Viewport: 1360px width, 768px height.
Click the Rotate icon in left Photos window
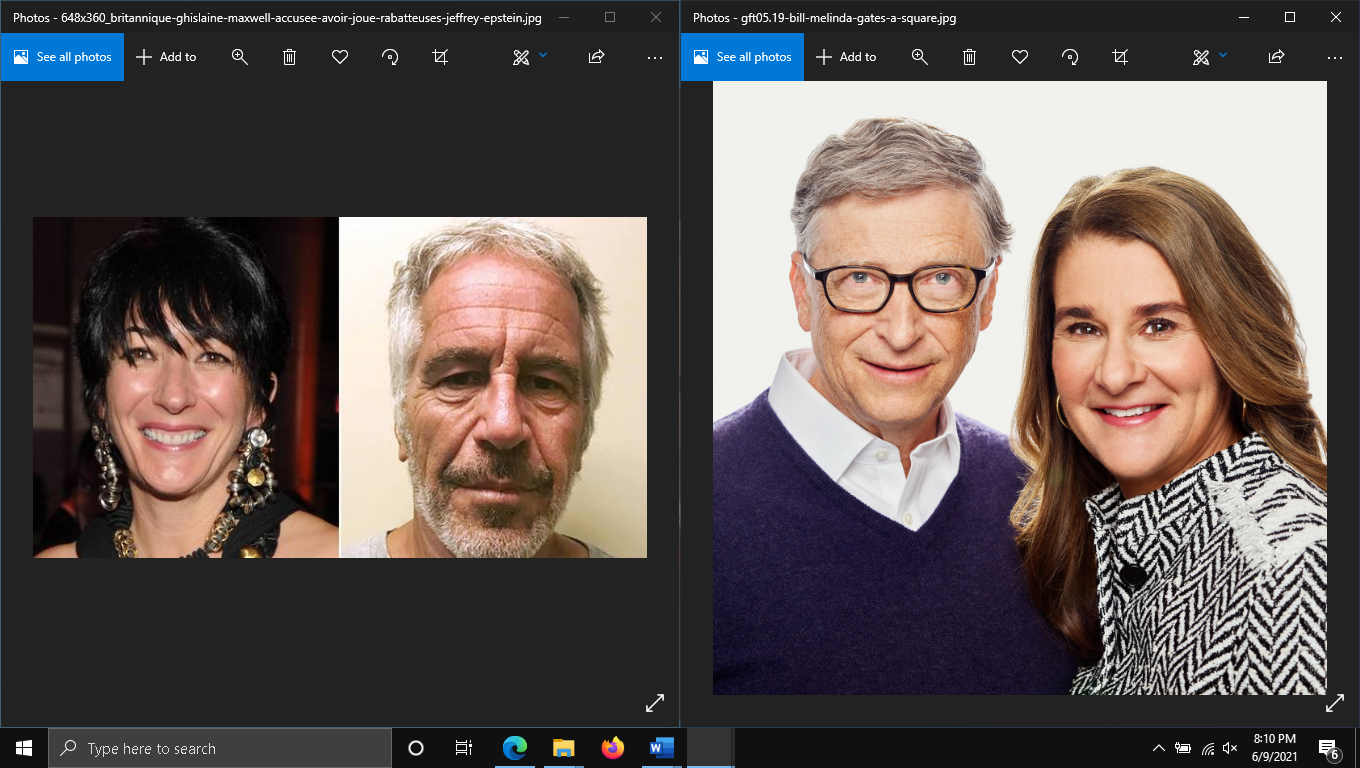click(390, 57)
